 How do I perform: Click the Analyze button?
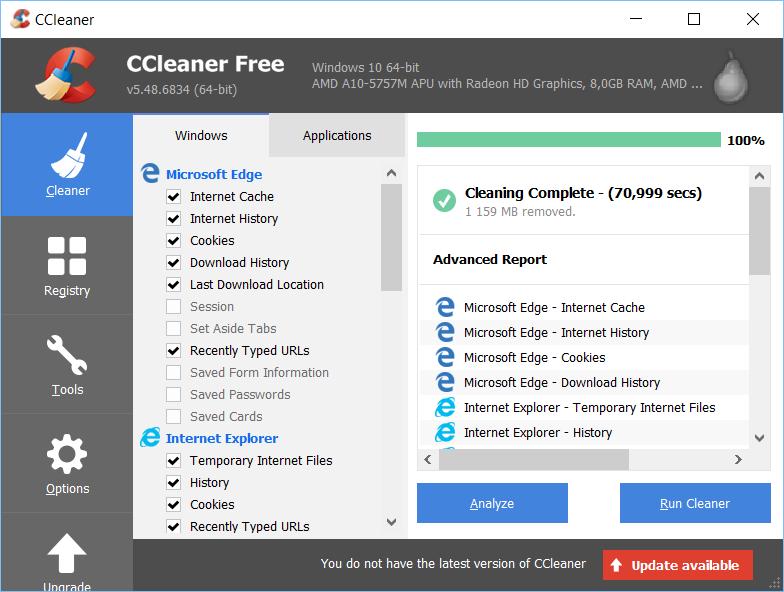pyautogui.click(x=492, y=503)
